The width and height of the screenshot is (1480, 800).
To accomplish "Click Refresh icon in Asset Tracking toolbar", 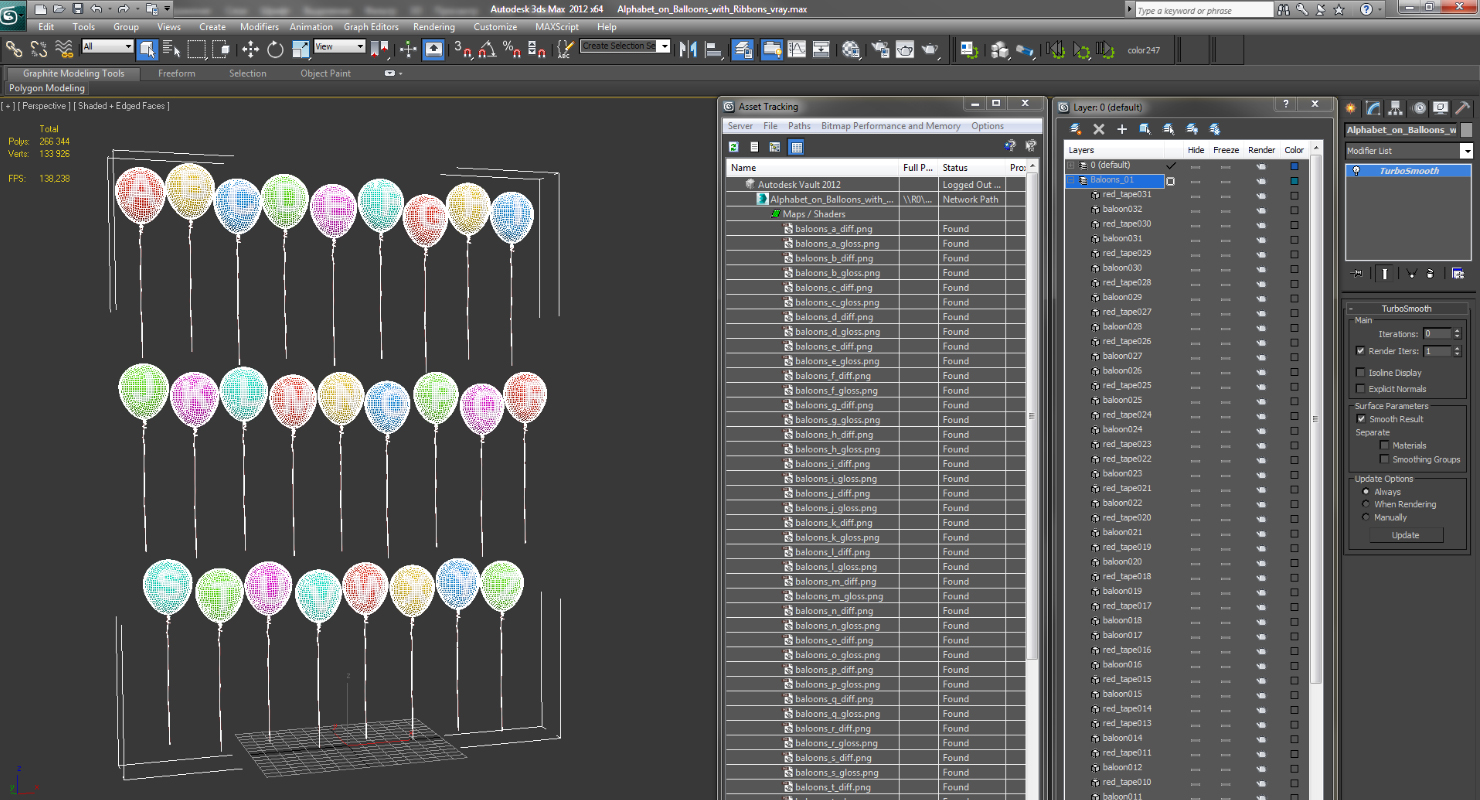I will click(x=733, y=147).
